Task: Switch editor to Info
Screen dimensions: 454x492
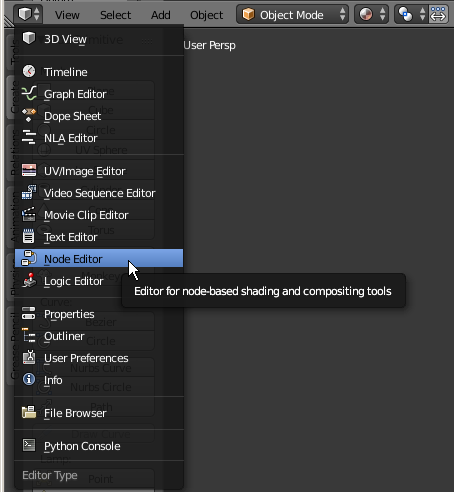Action: (x=99, y=380)
